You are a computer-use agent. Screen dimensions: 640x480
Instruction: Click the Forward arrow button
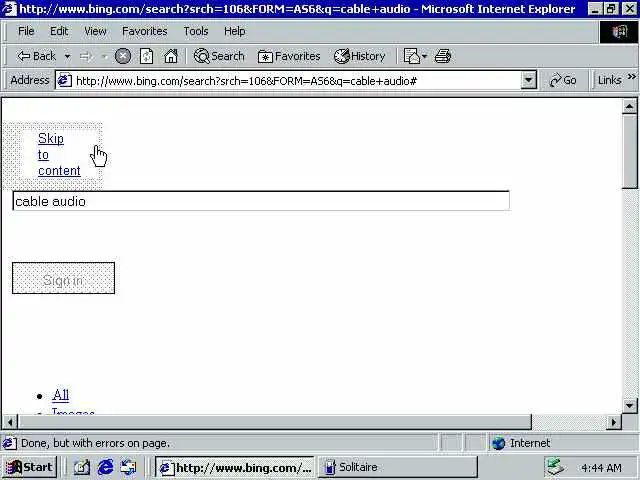[x=86, y=56]
